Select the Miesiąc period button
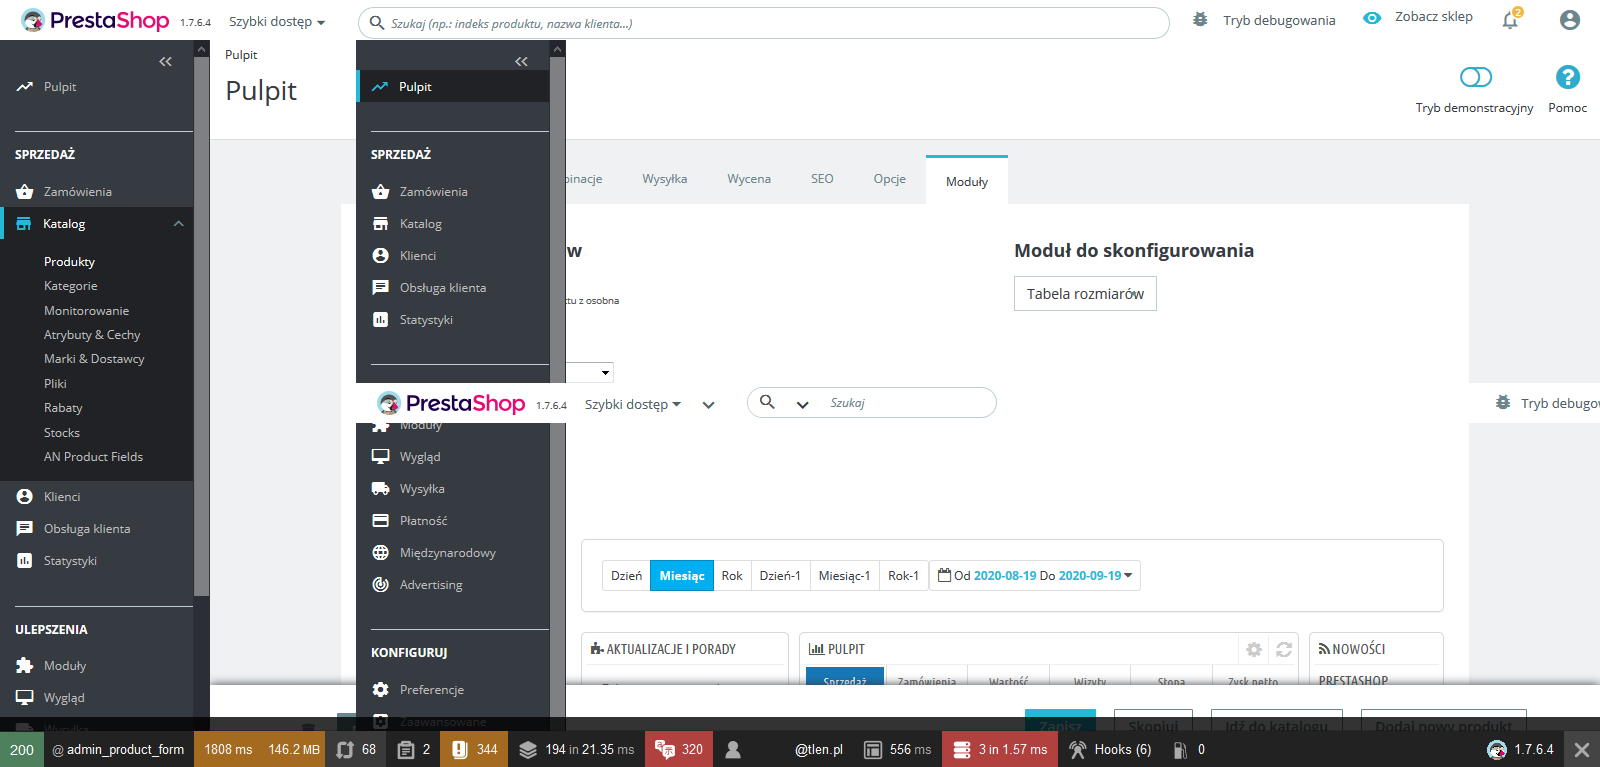Viewport: 1600px width, 767px height. click(x=682, y=575)
